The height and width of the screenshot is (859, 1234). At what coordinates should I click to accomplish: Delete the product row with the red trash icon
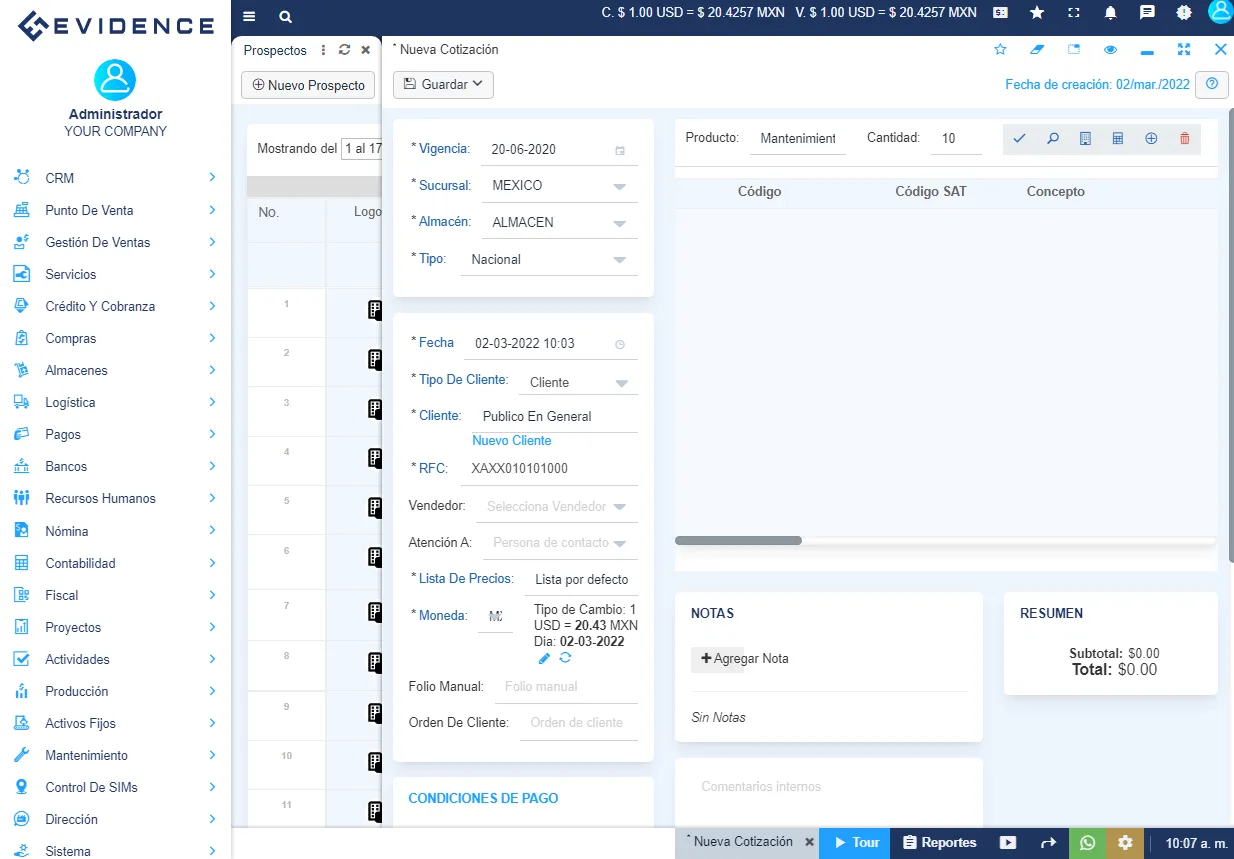[1184, 139]
